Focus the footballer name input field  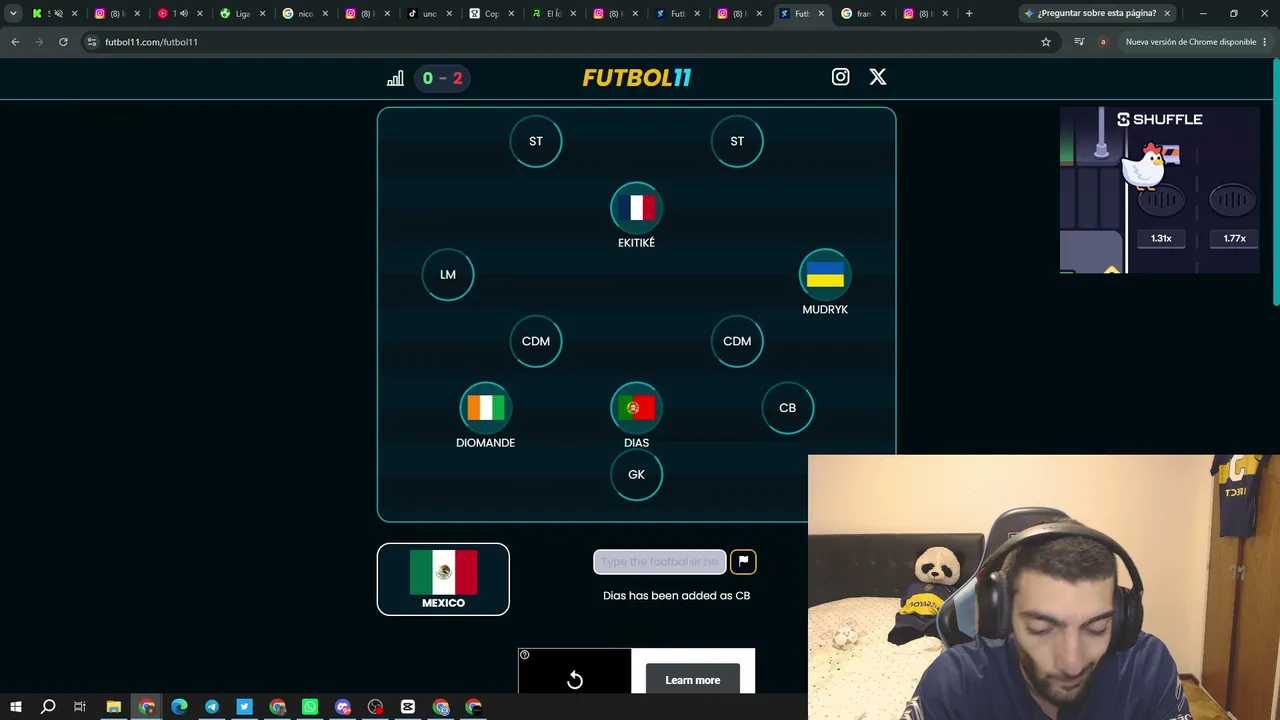point(660,562)
